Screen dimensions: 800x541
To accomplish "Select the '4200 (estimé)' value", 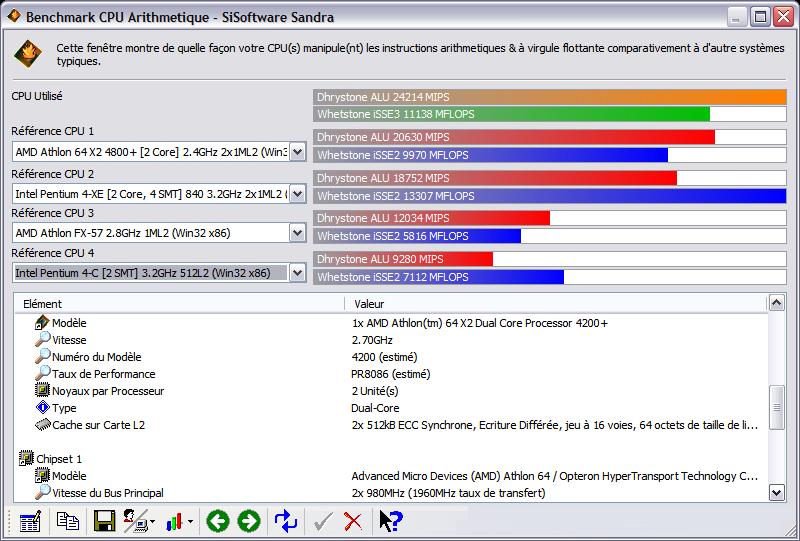I will (x=384, y=357).
